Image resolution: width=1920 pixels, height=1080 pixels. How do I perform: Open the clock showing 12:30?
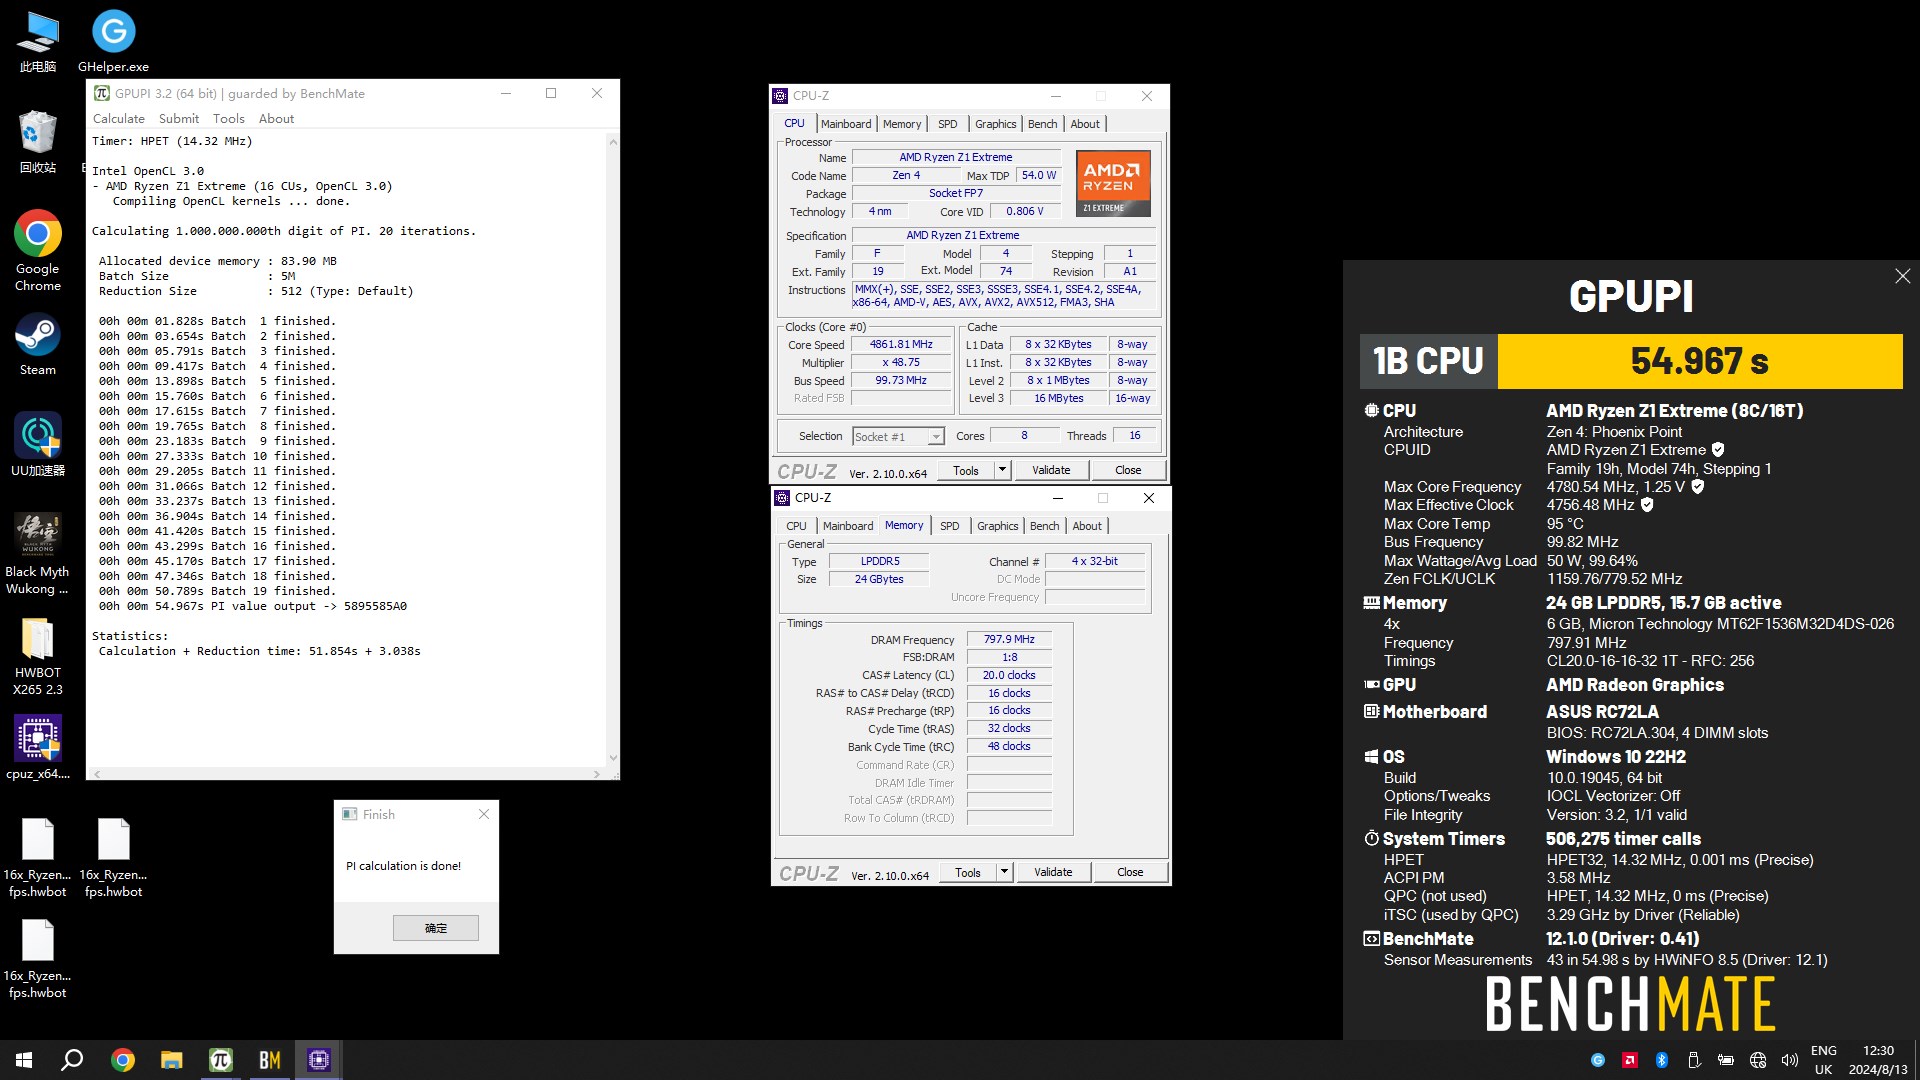pos(1878,1060)
